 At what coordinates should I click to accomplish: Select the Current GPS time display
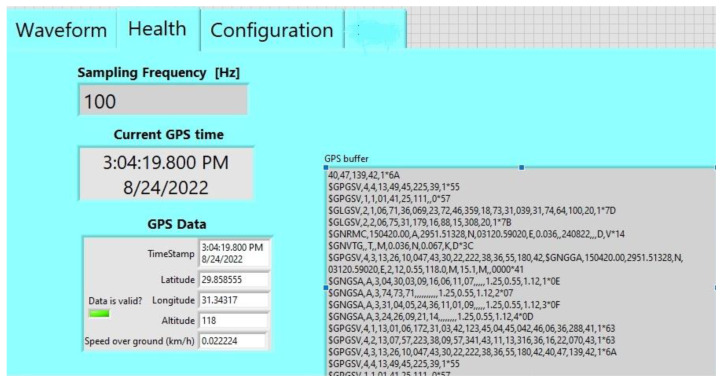point(166,174)
